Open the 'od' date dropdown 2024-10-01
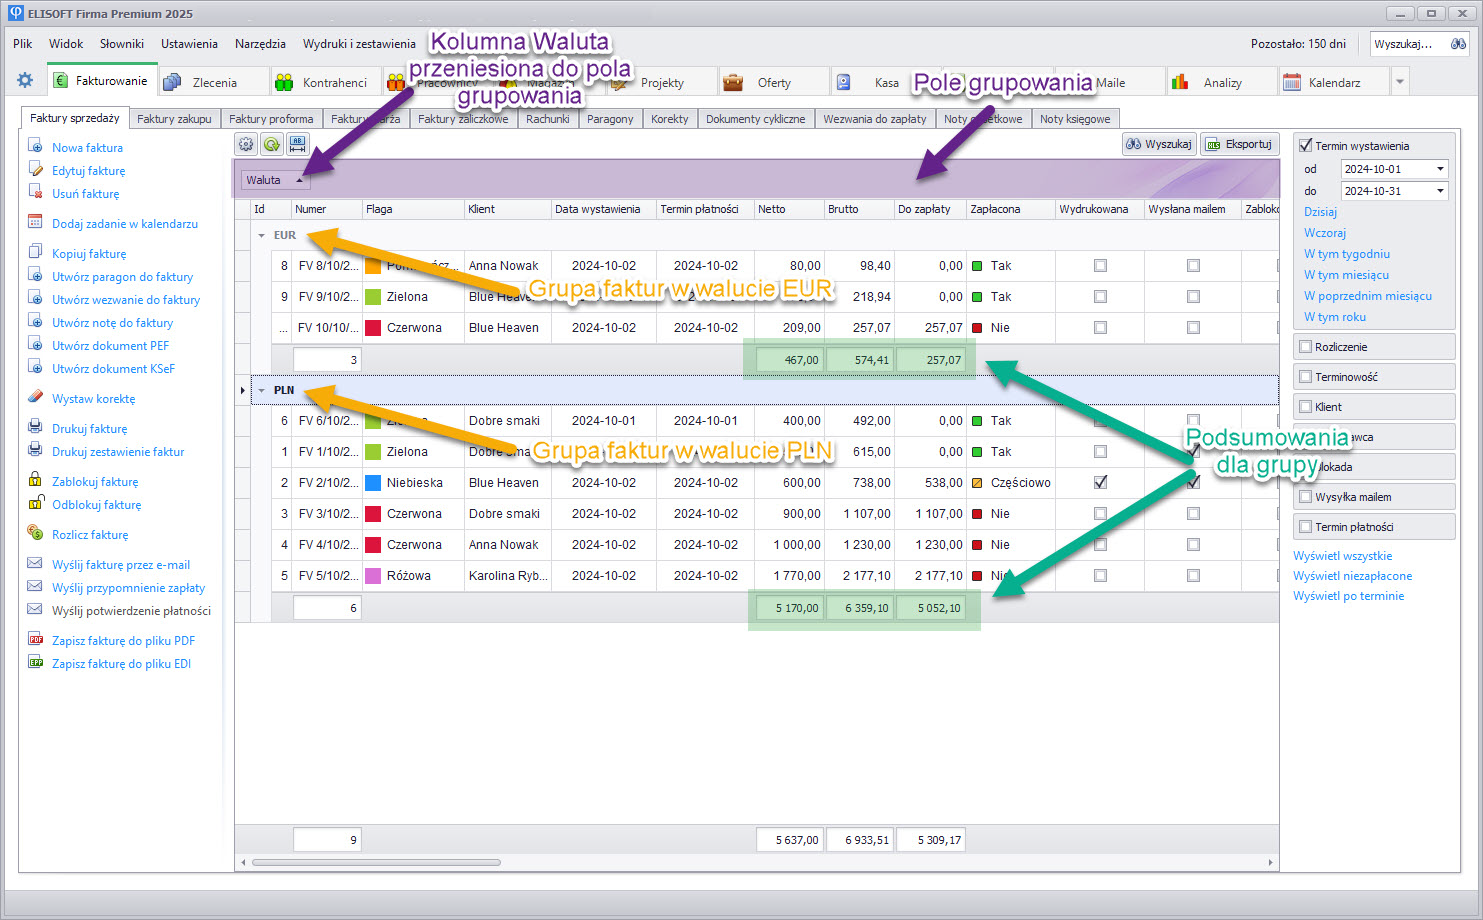 [1440, 169]
